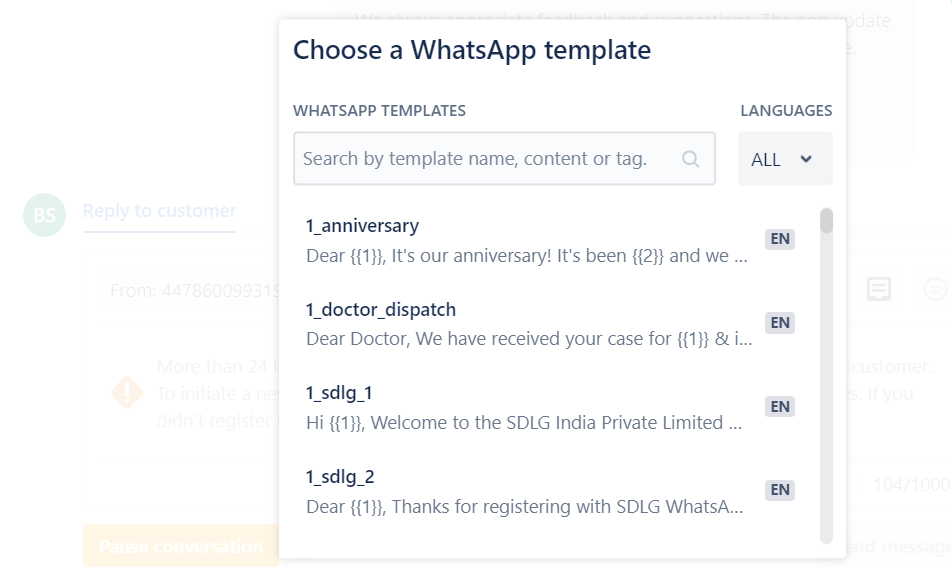Click the EN badge for 1_sdlg_2

pos(780,490)
